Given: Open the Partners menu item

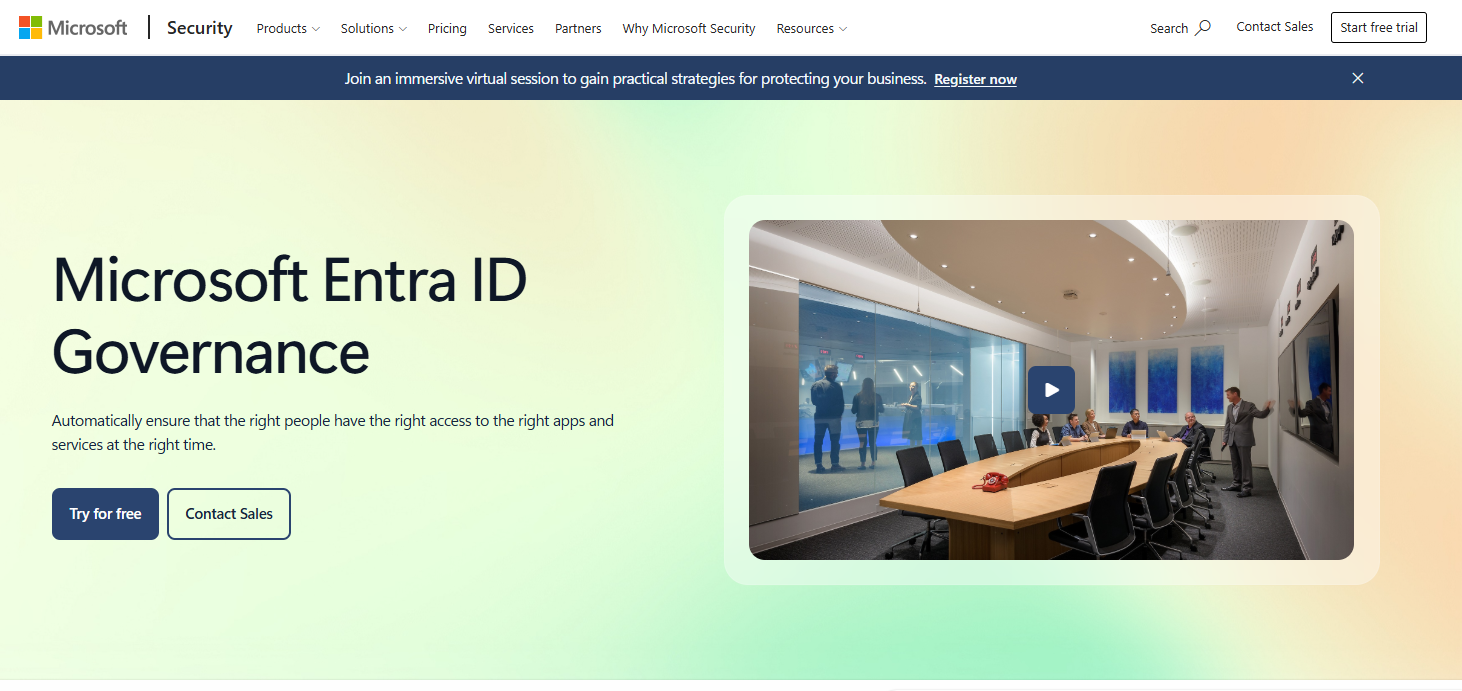Looking at the screenshot, I should pyautogui.click(x=578, y=28).
